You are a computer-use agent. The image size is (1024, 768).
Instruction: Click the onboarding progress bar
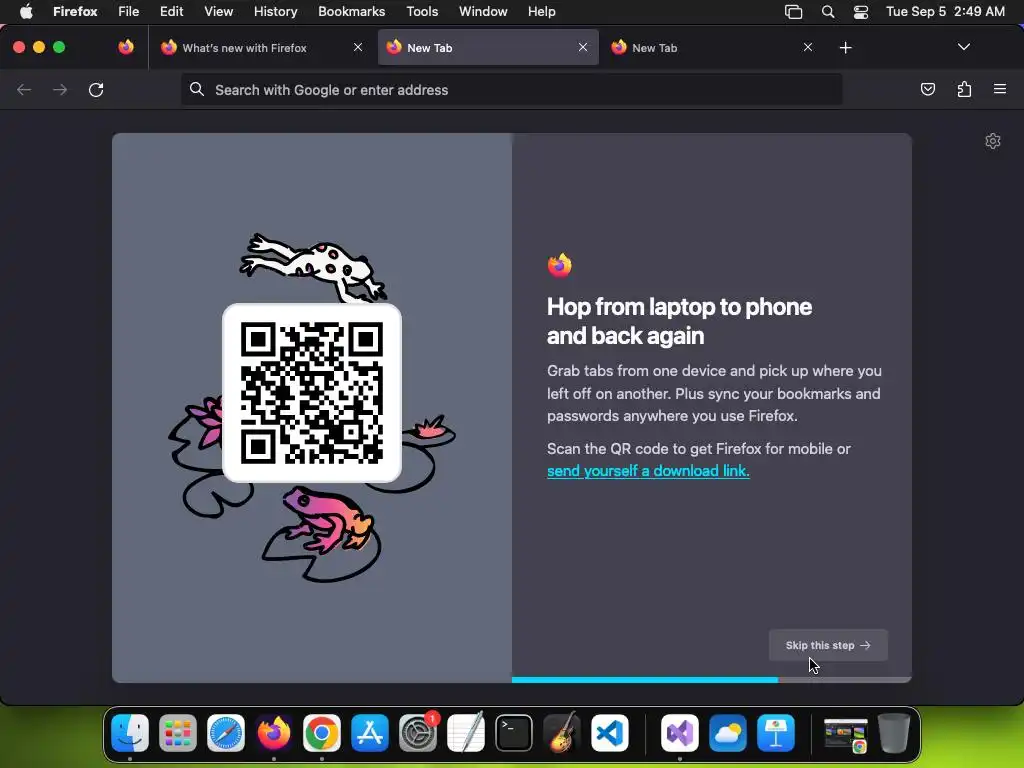tap(711, 680)
